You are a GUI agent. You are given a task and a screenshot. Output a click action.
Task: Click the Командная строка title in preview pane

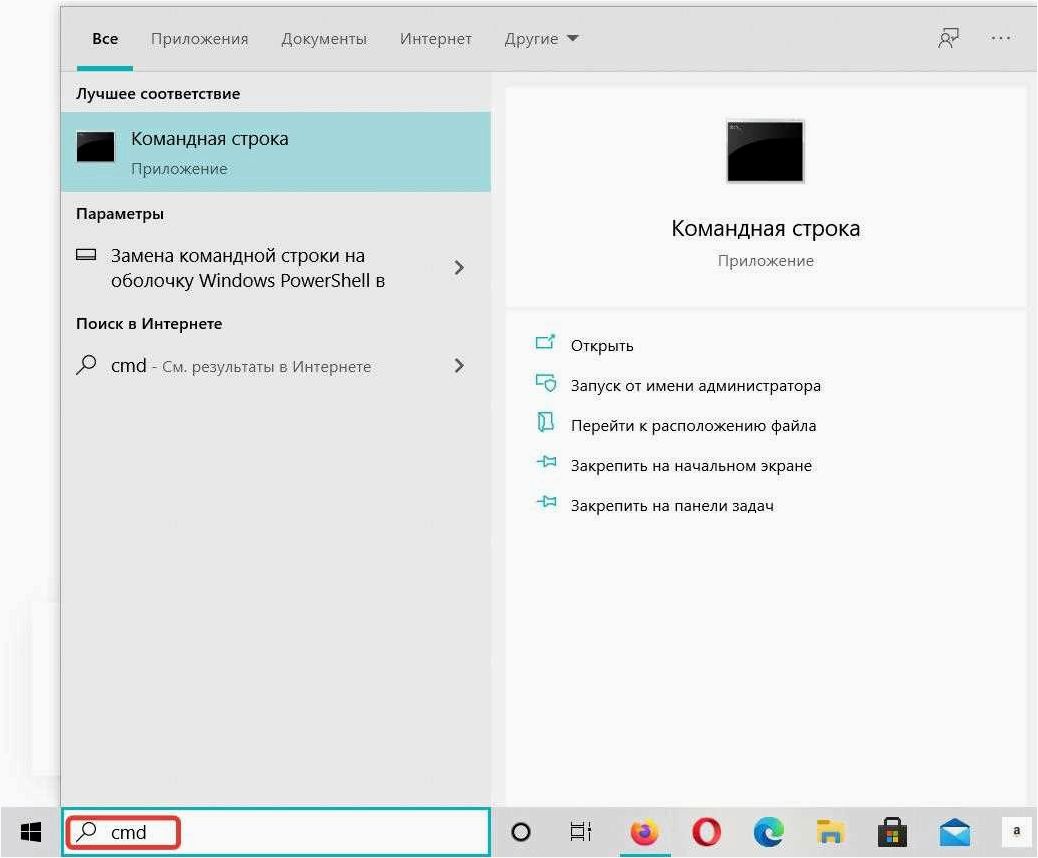tap(765, 228)
